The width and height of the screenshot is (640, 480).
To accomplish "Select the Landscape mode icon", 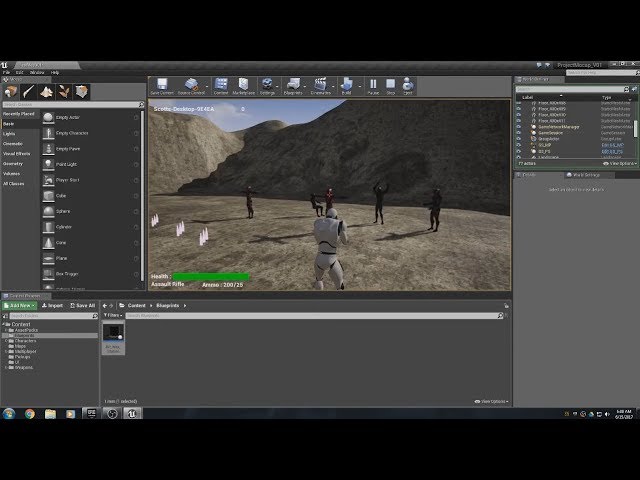I will [x=46, y=91].
